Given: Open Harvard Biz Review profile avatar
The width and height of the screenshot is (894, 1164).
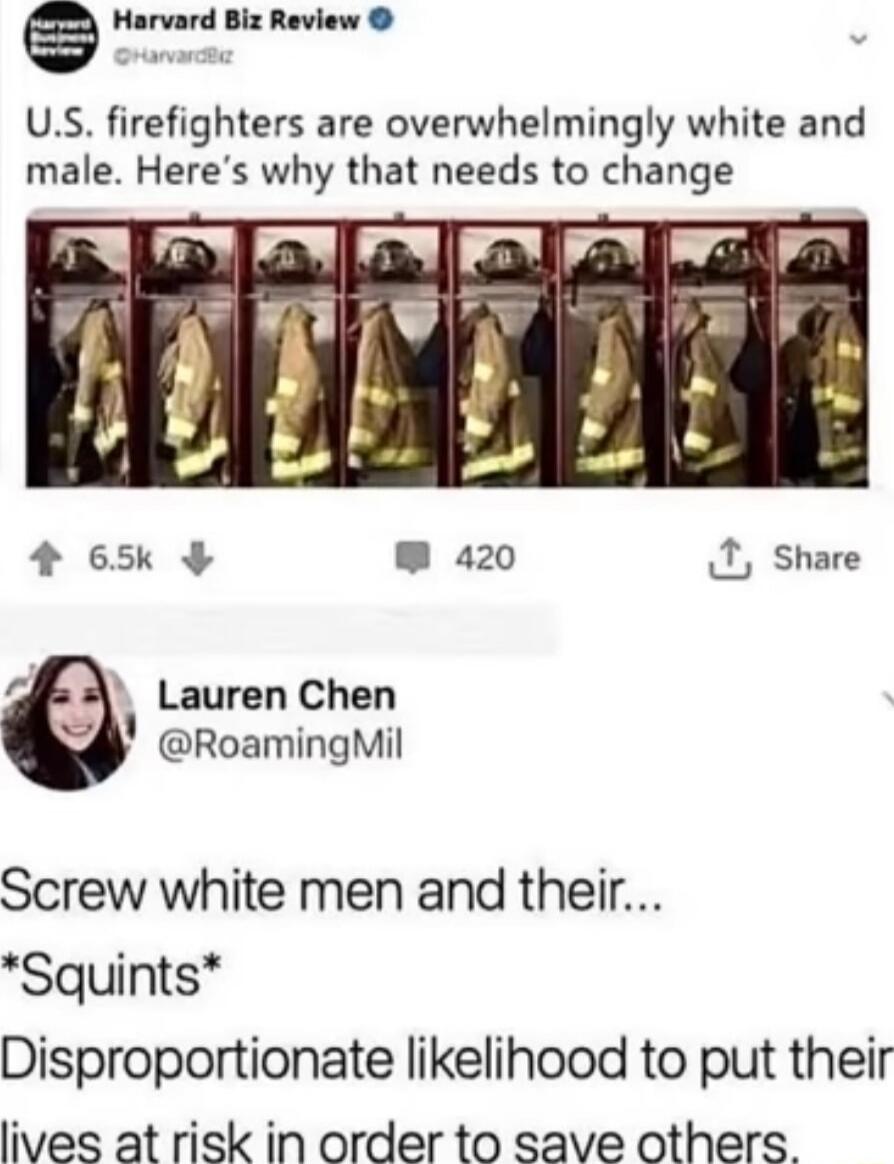Looking at the screenshot, I should pyautogui.click(x=62, y=37).
